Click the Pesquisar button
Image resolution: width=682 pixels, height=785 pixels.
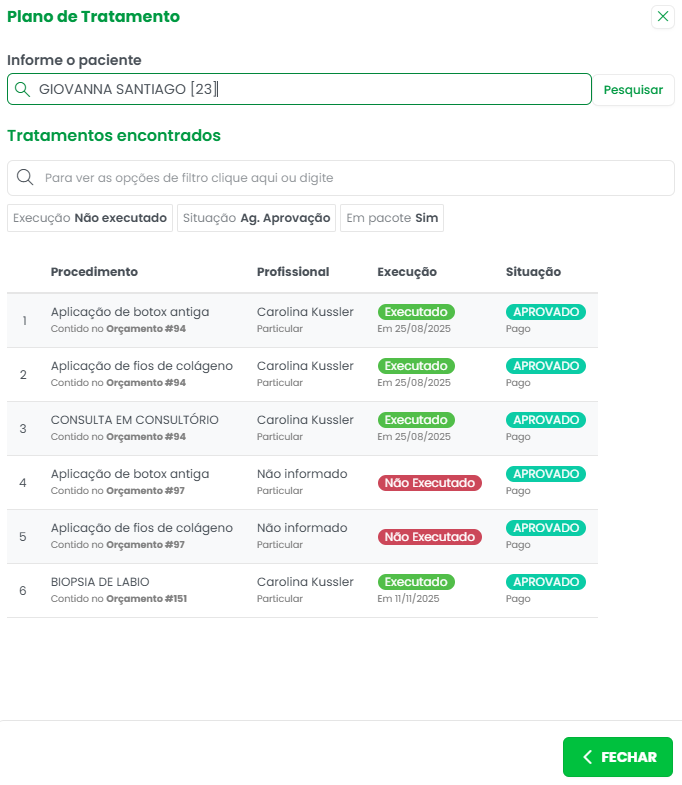pos(633,90)
